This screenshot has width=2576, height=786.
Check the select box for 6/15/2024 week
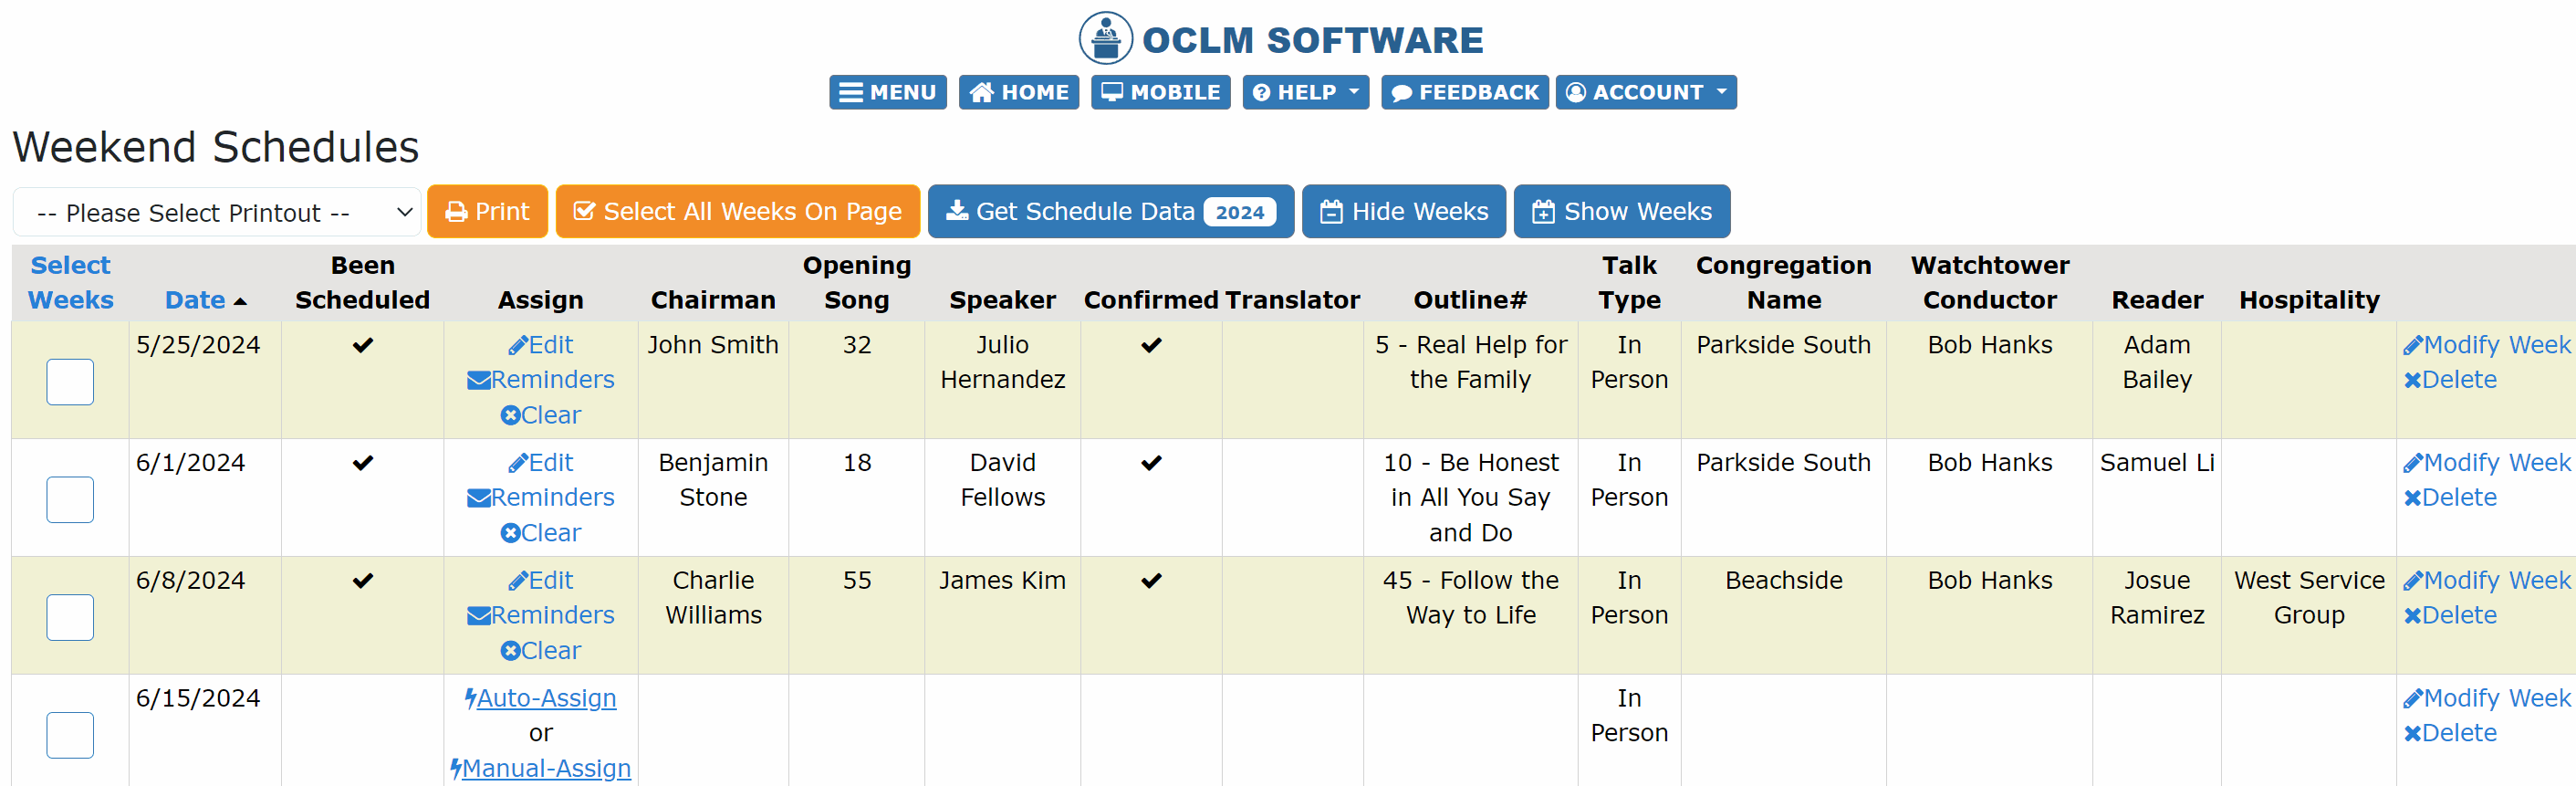tap(69, 735)
